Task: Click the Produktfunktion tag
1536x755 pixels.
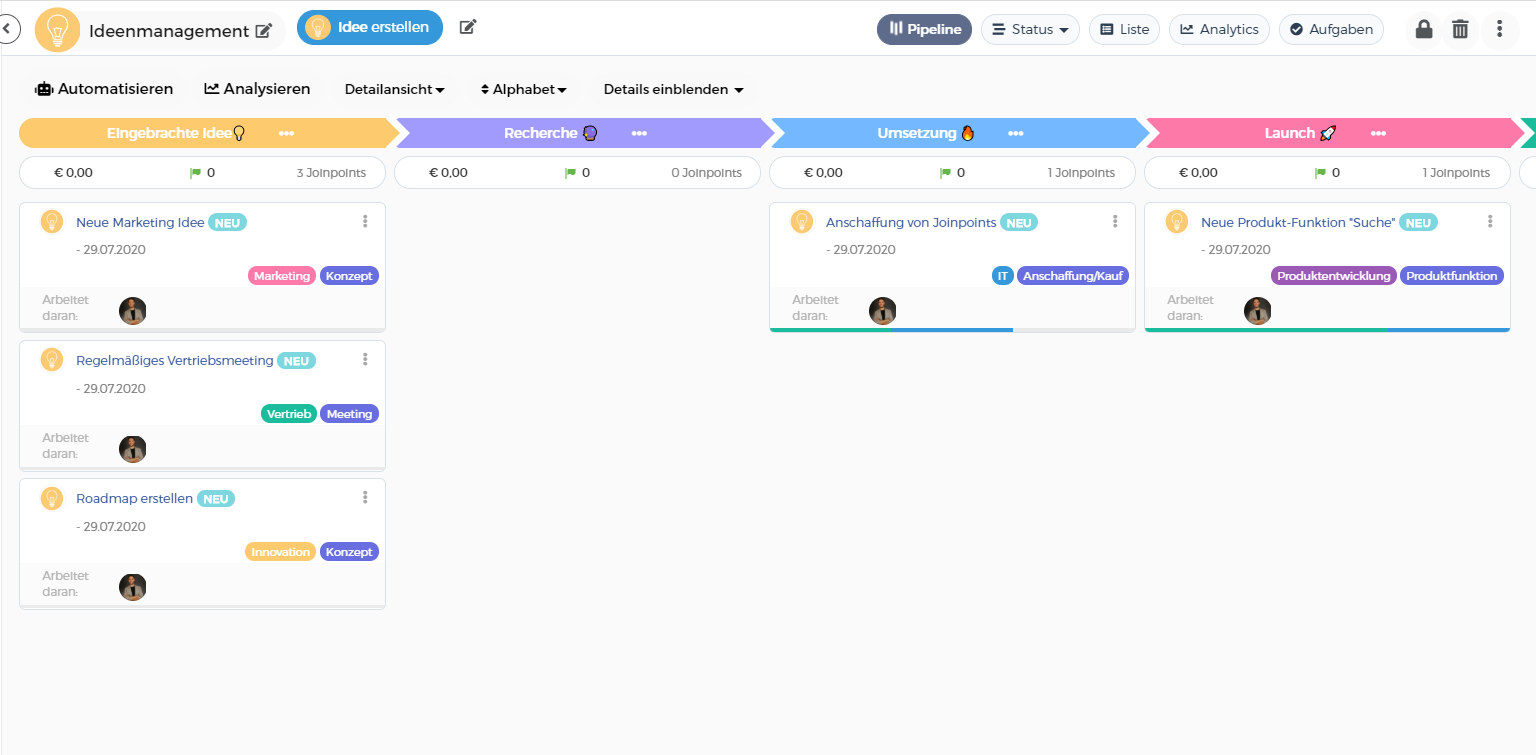Action: coord(1452,276)
